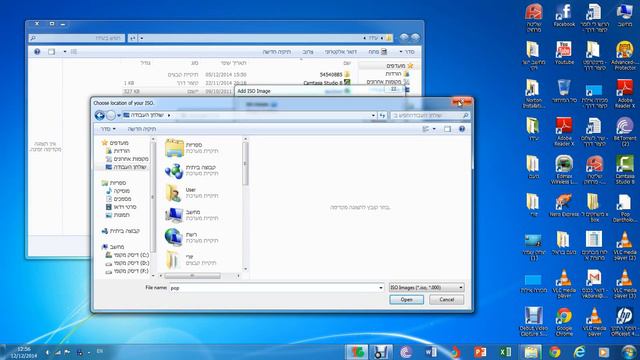Image resolution: width=640 pixels, height=360 pixels.
Task: Select the Network globe item in the file list
Action: point(192,238)
